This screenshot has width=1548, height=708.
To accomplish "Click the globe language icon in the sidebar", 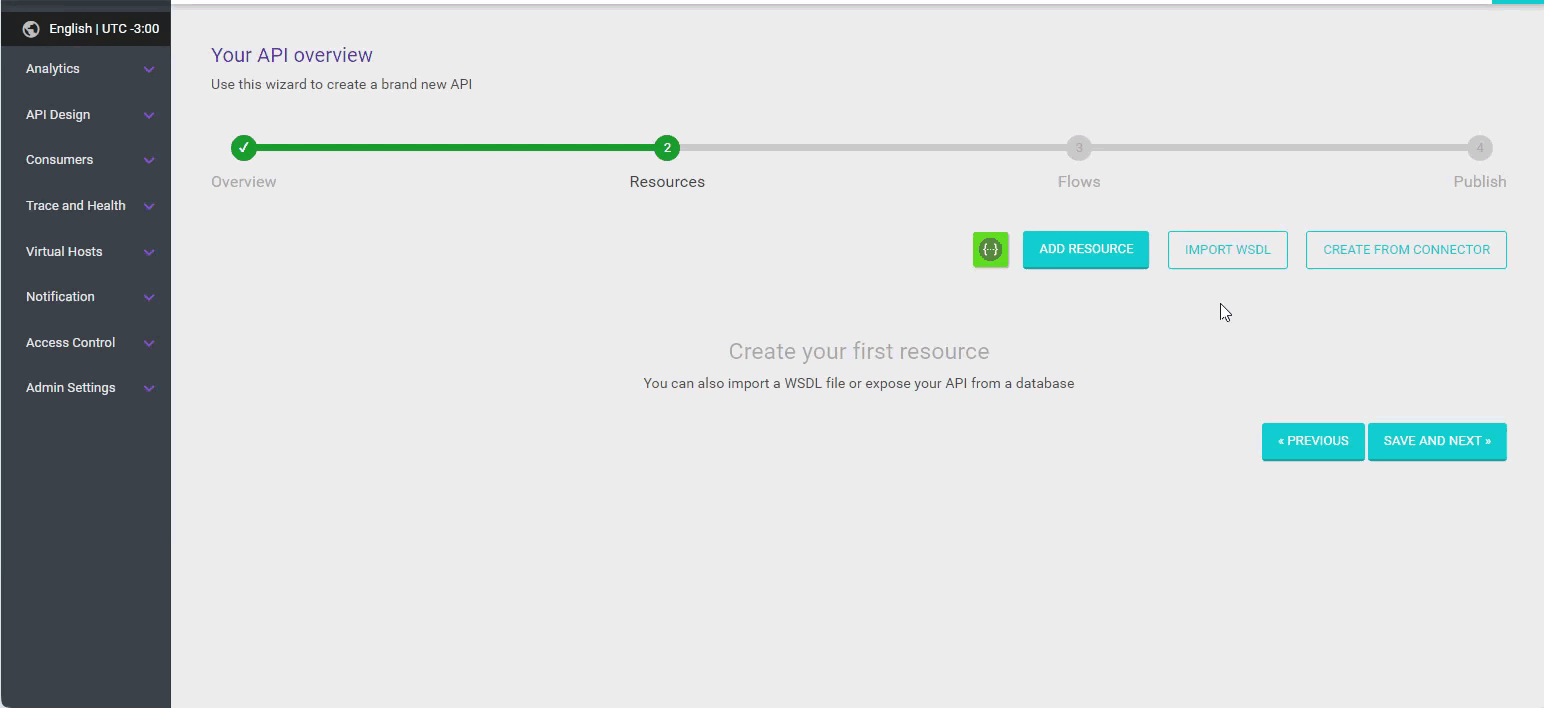I will tap(30, 28).
